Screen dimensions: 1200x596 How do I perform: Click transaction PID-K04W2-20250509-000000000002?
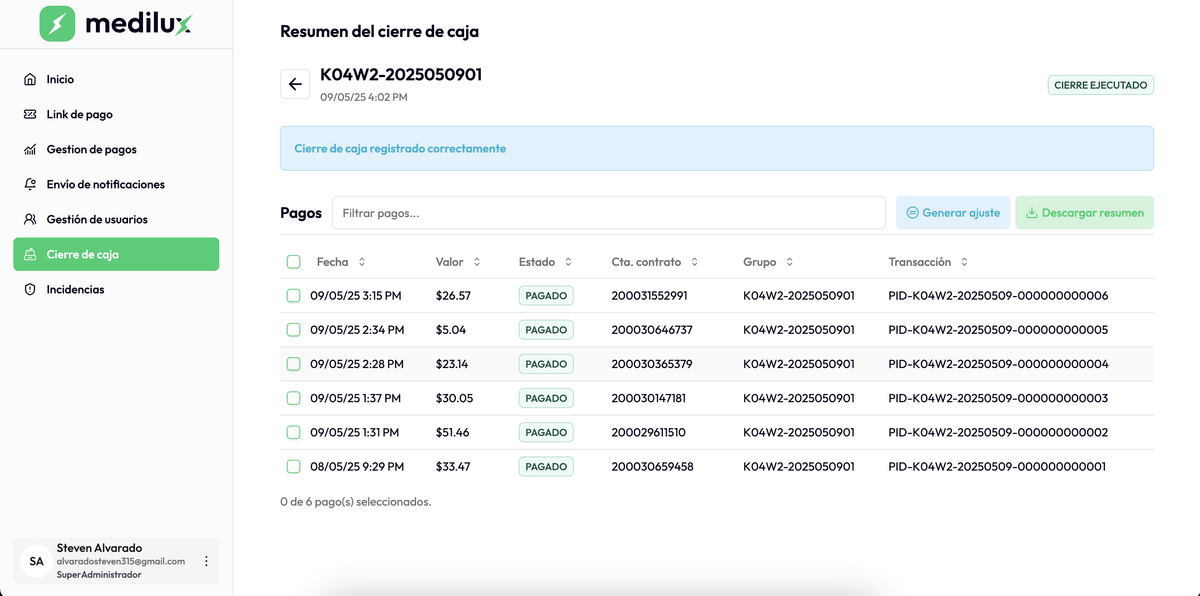point(998,432)
